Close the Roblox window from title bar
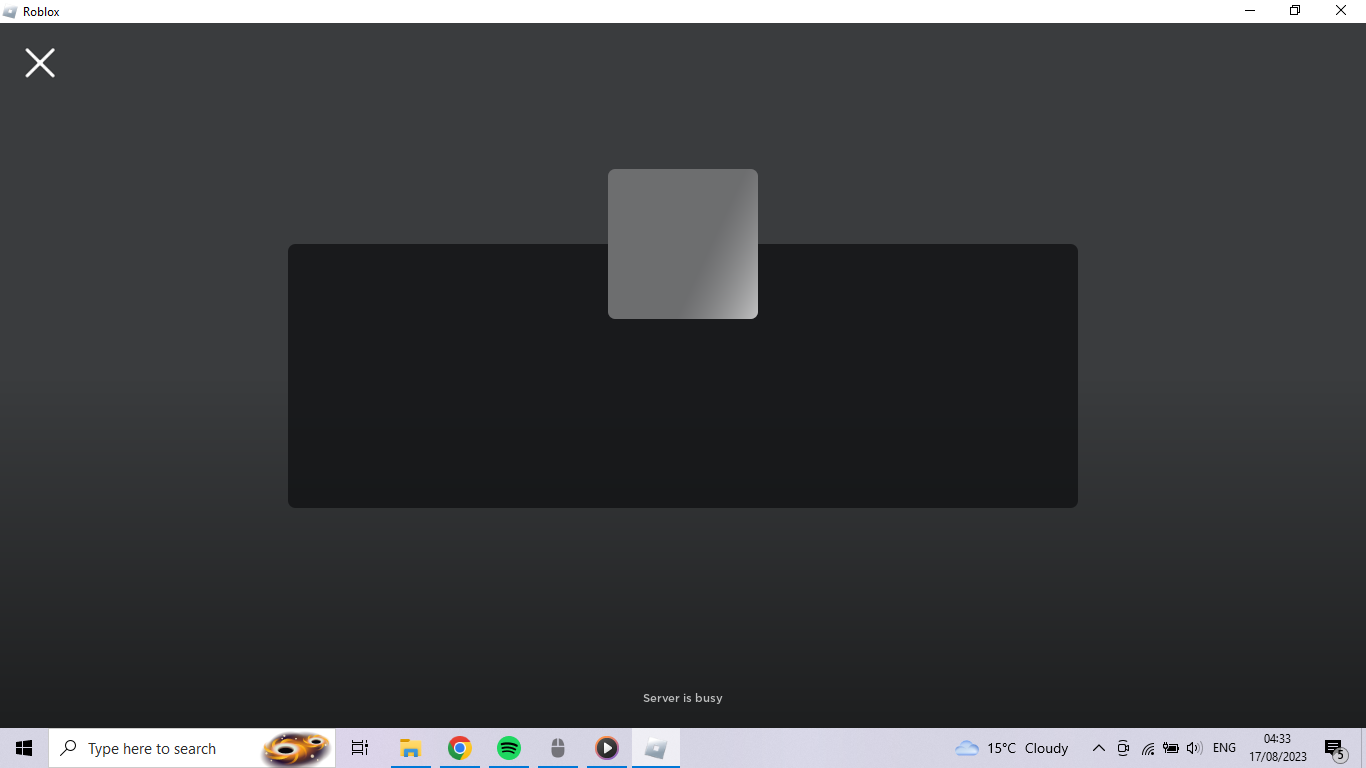The width and height of the screenshot is (1366, 768). click(x=1341, y=11)
